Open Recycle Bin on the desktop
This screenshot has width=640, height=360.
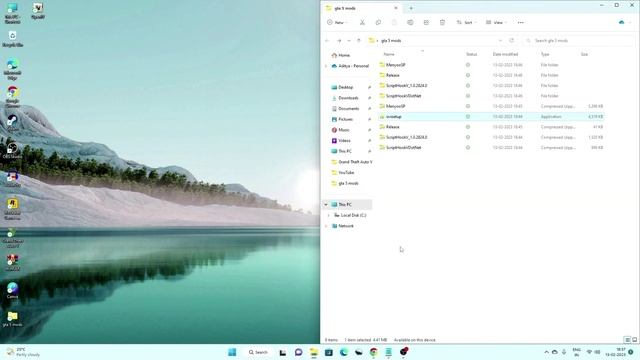[x=13, y=39]
